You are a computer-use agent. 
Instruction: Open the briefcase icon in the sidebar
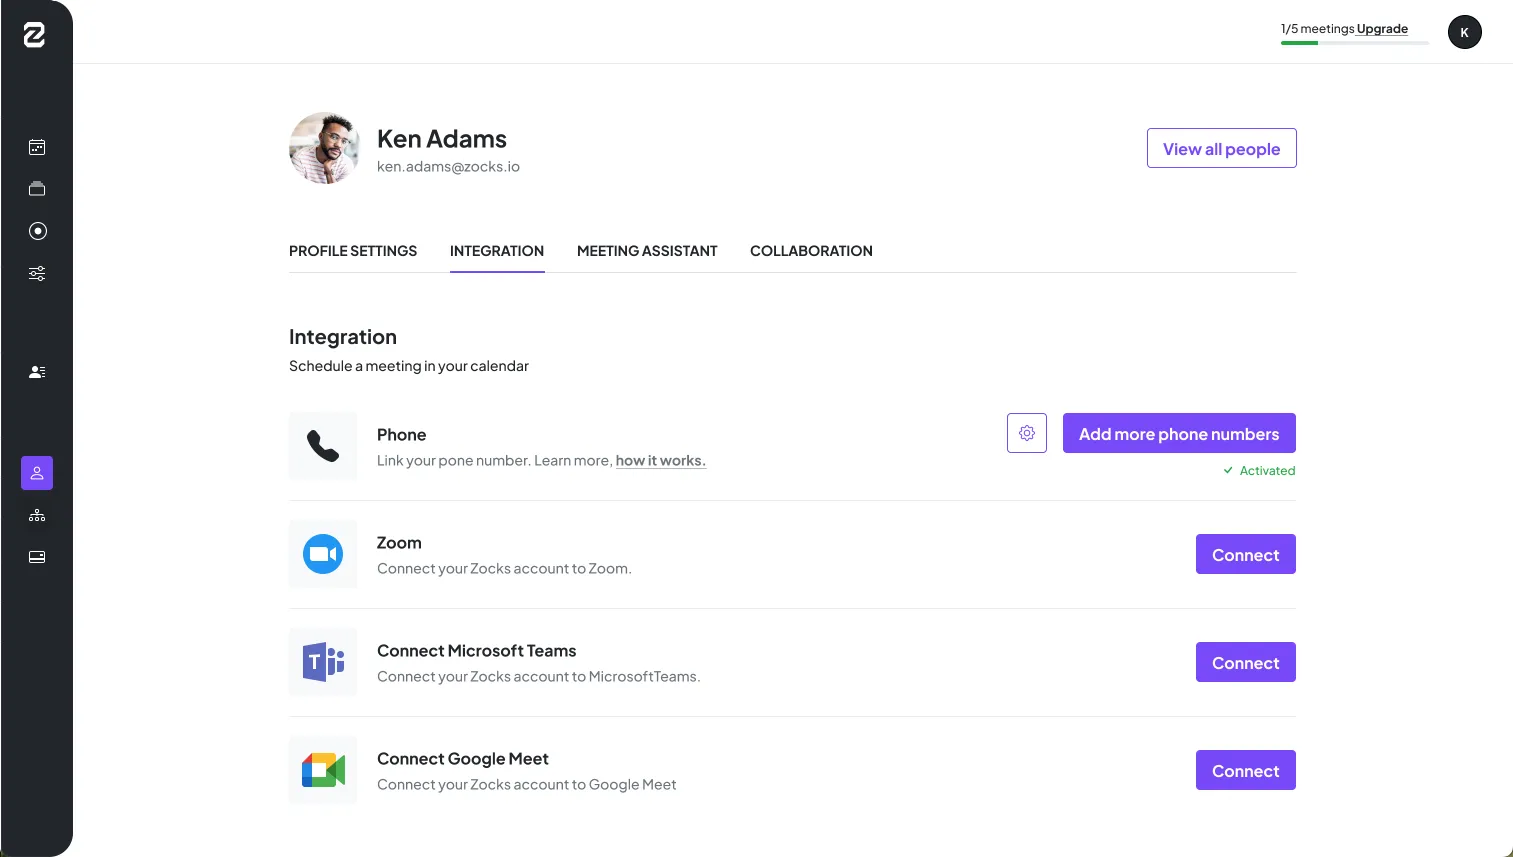37,189
